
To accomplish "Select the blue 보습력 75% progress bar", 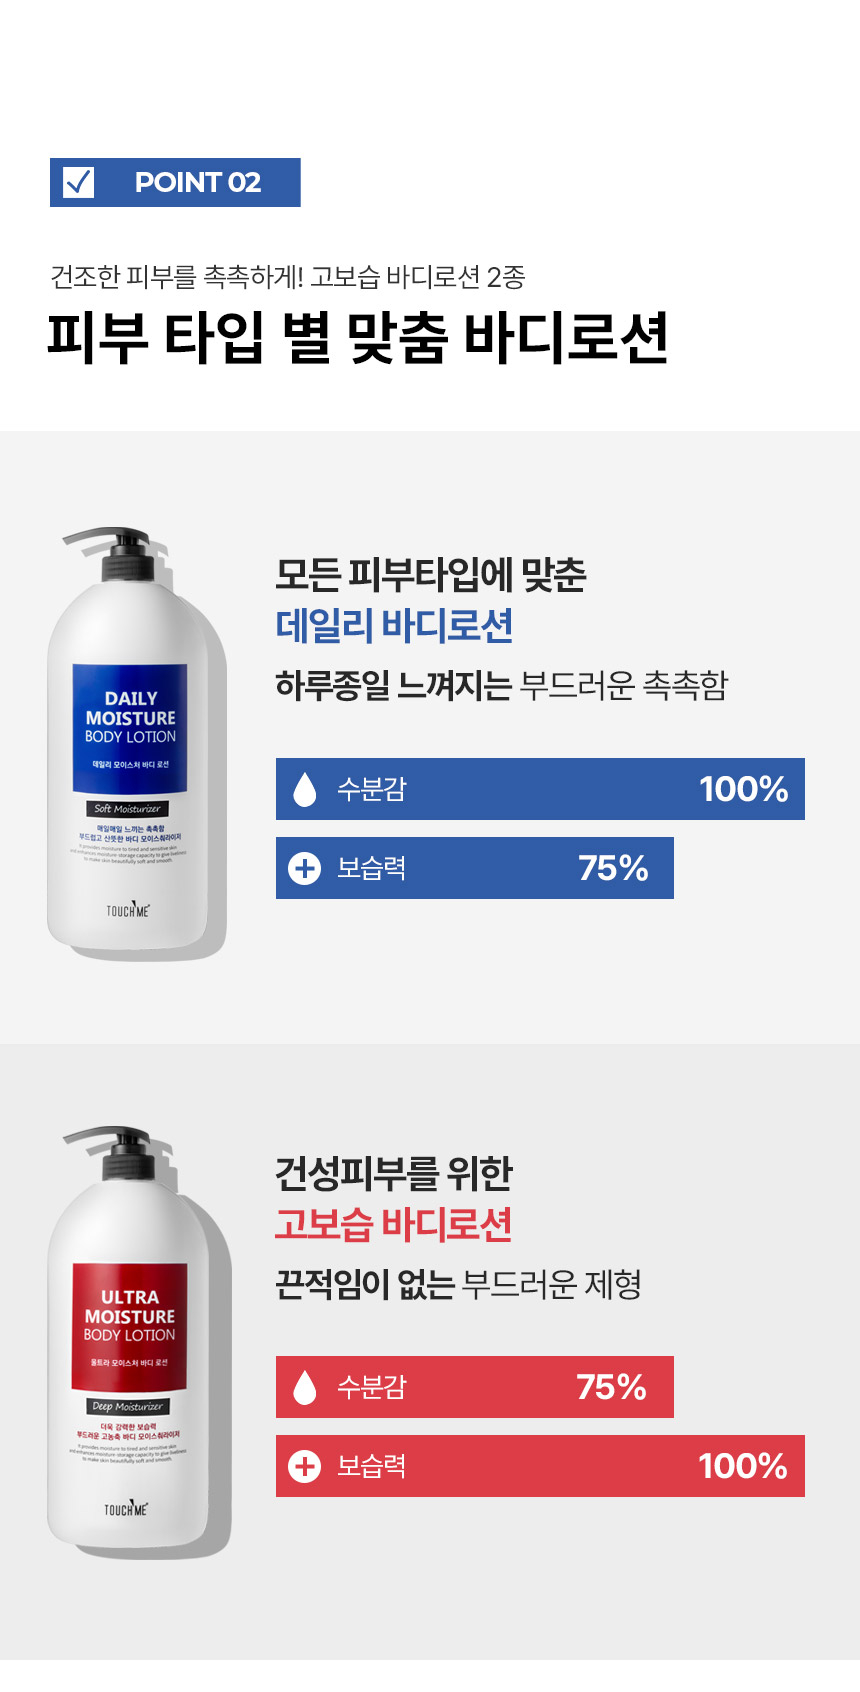I will click(x=475, y=868).
